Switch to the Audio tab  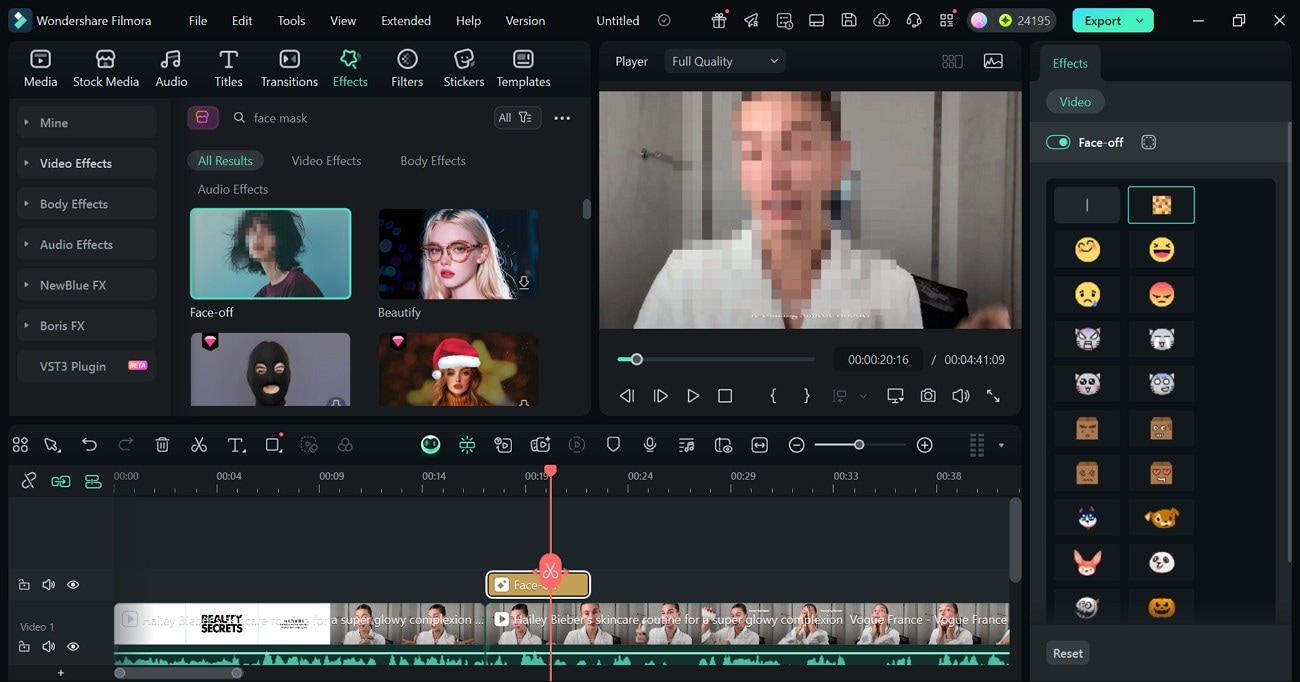coord(171,68)
